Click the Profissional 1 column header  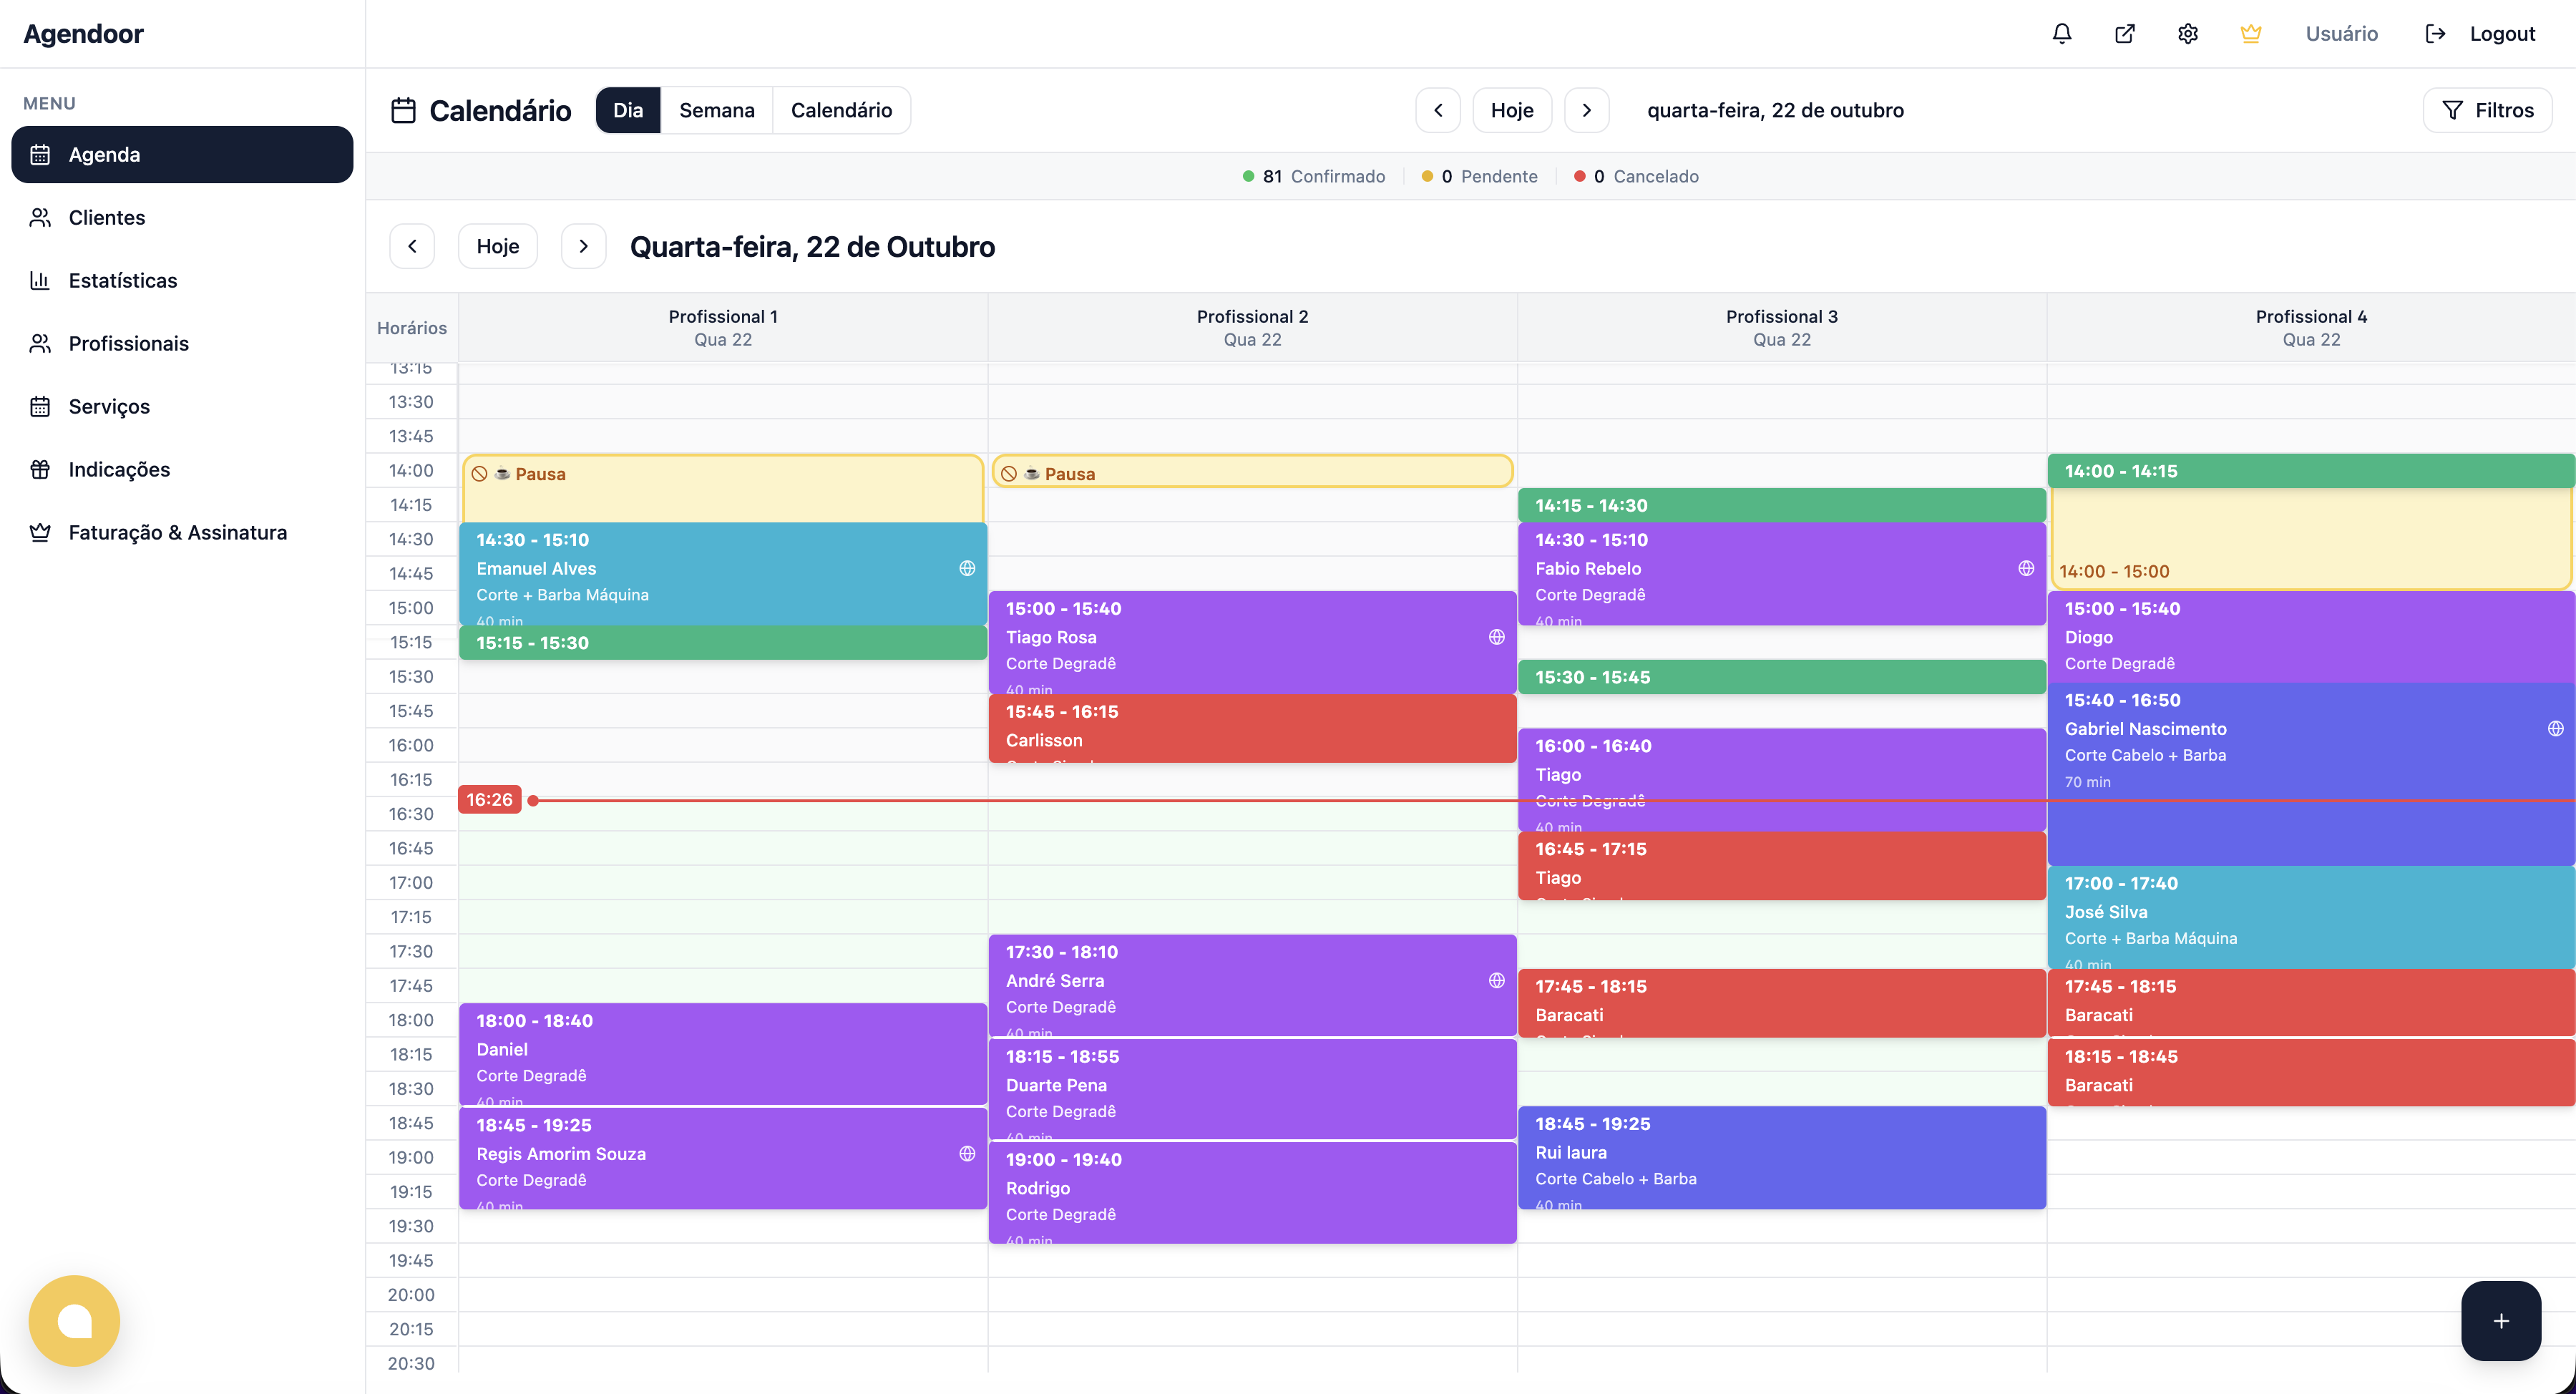[723, 328]
